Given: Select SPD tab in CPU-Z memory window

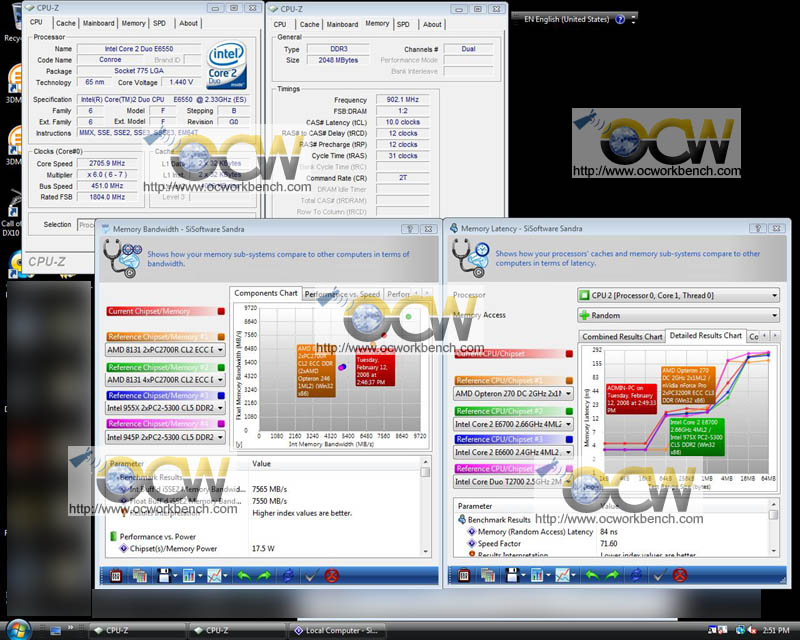Looking at the screenshot, I should point(403,24).
